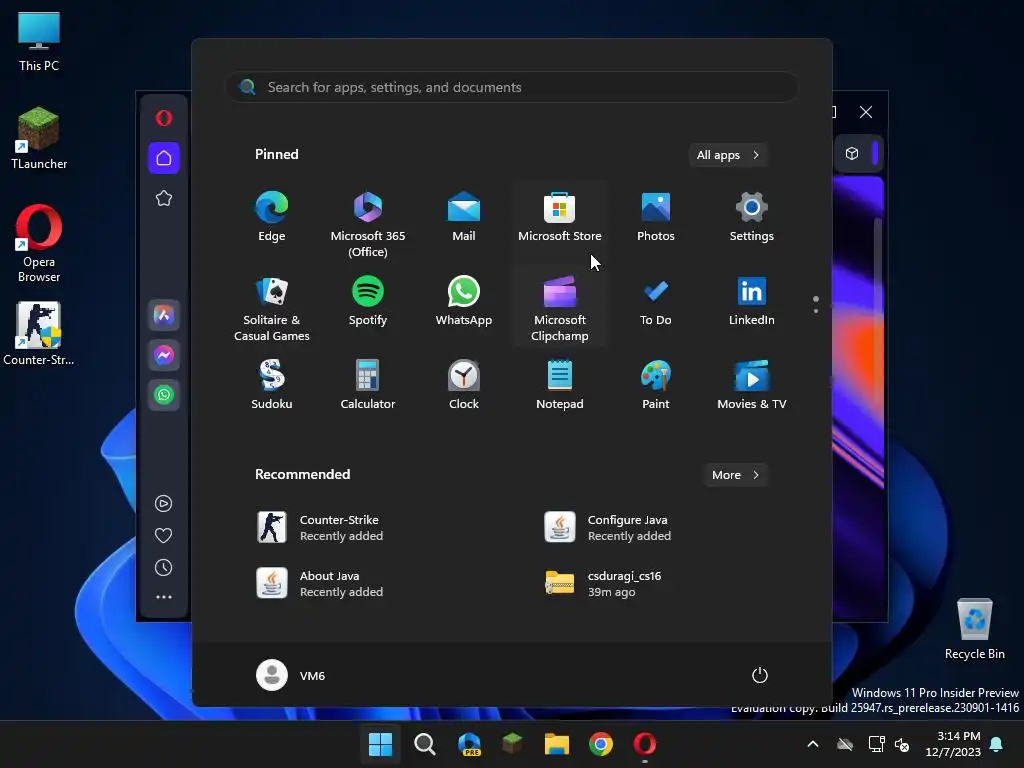Open Messenger in Opera sidebar
Screen dimensions: 1024x768
[164, 355]
